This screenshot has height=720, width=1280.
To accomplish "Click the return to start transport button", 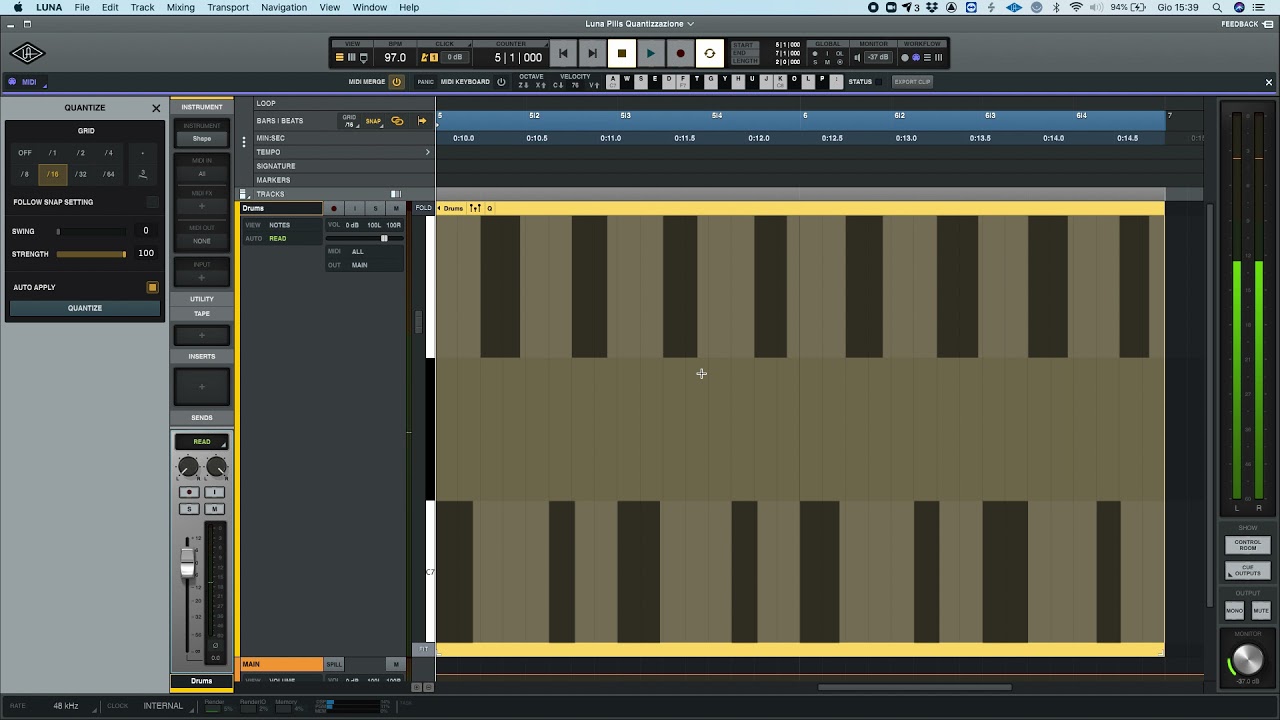I will pyautogui.click(x=563, y=54).
